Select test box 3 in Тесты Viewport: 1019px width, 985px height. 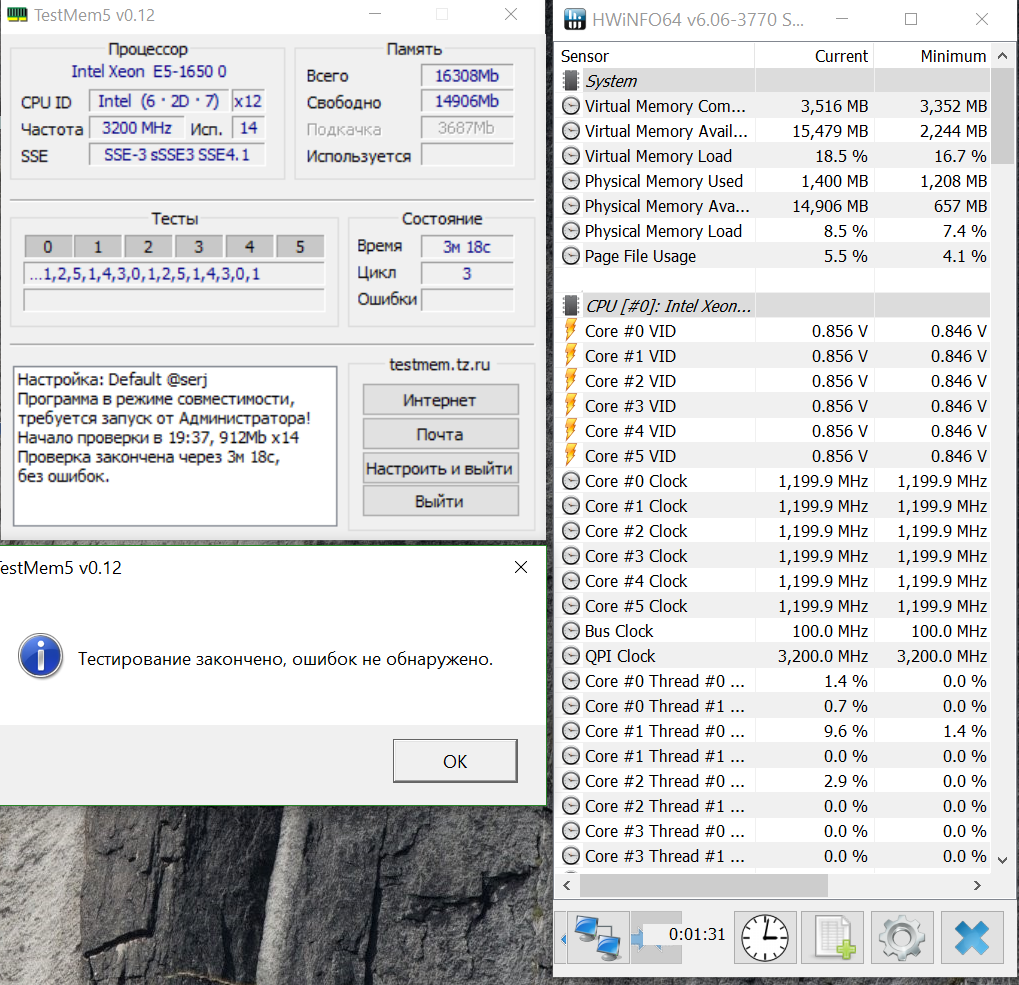199,246
